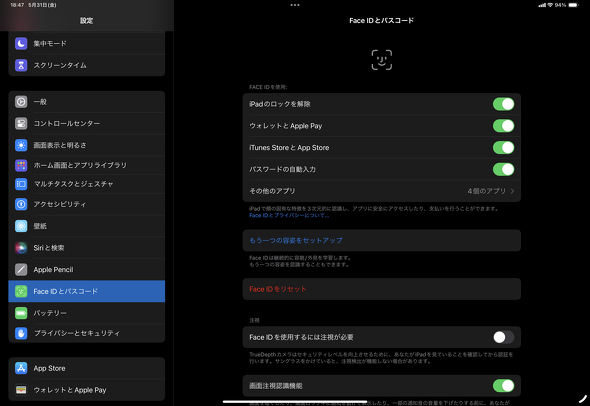Tap the Wallpaper (壁紙) icon

click(x=21, y=226)
